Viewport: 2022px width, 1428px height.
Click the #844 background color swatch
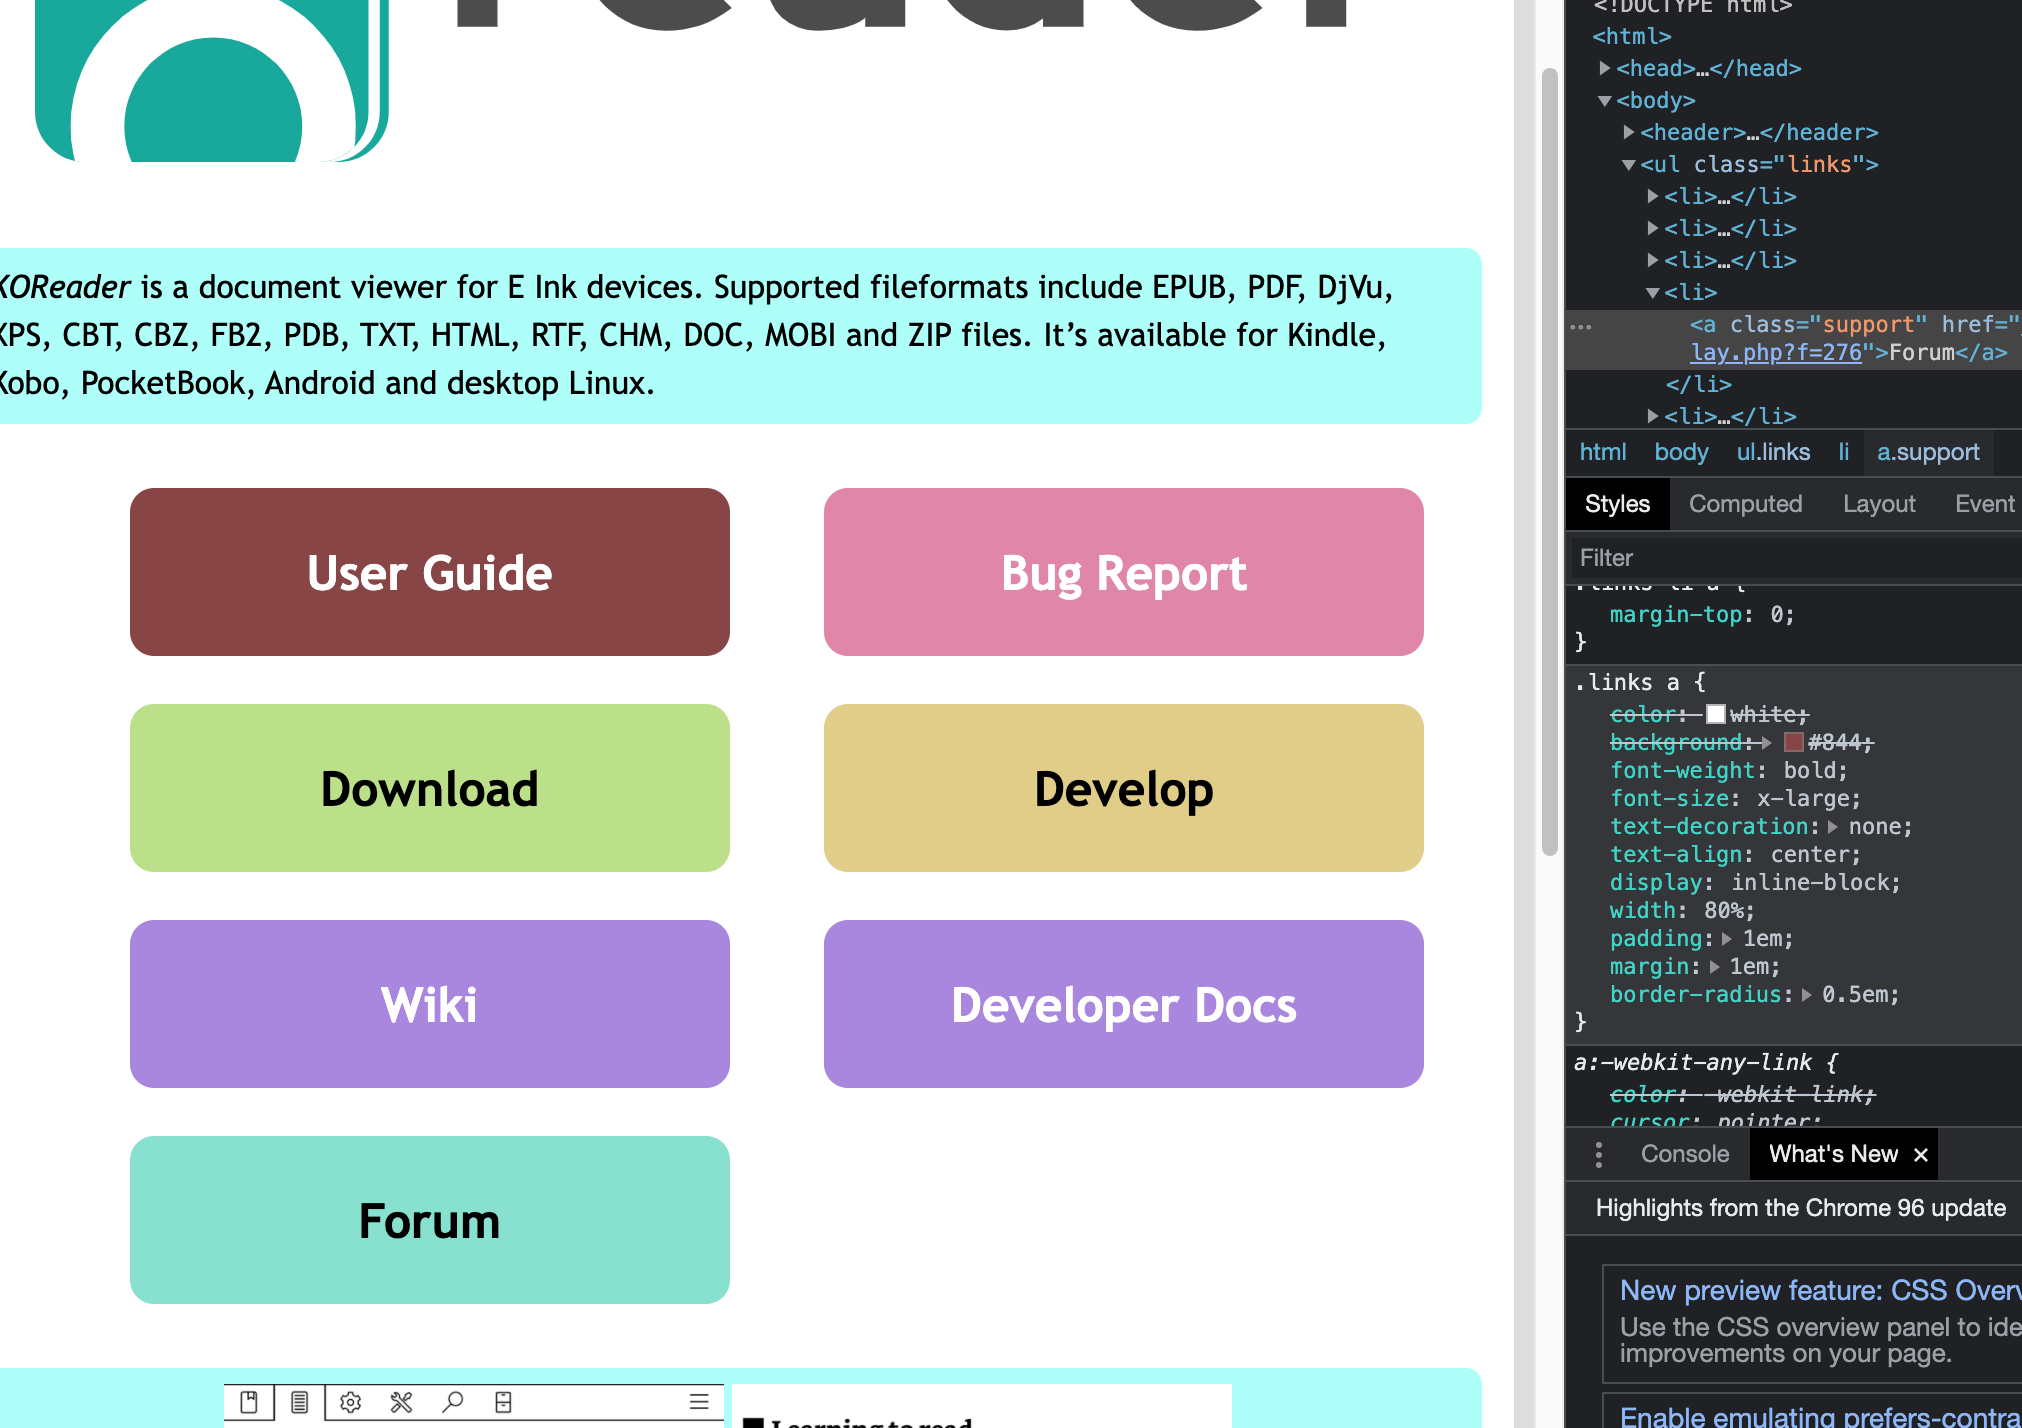pyautogui.click(x=1793, y=742)
